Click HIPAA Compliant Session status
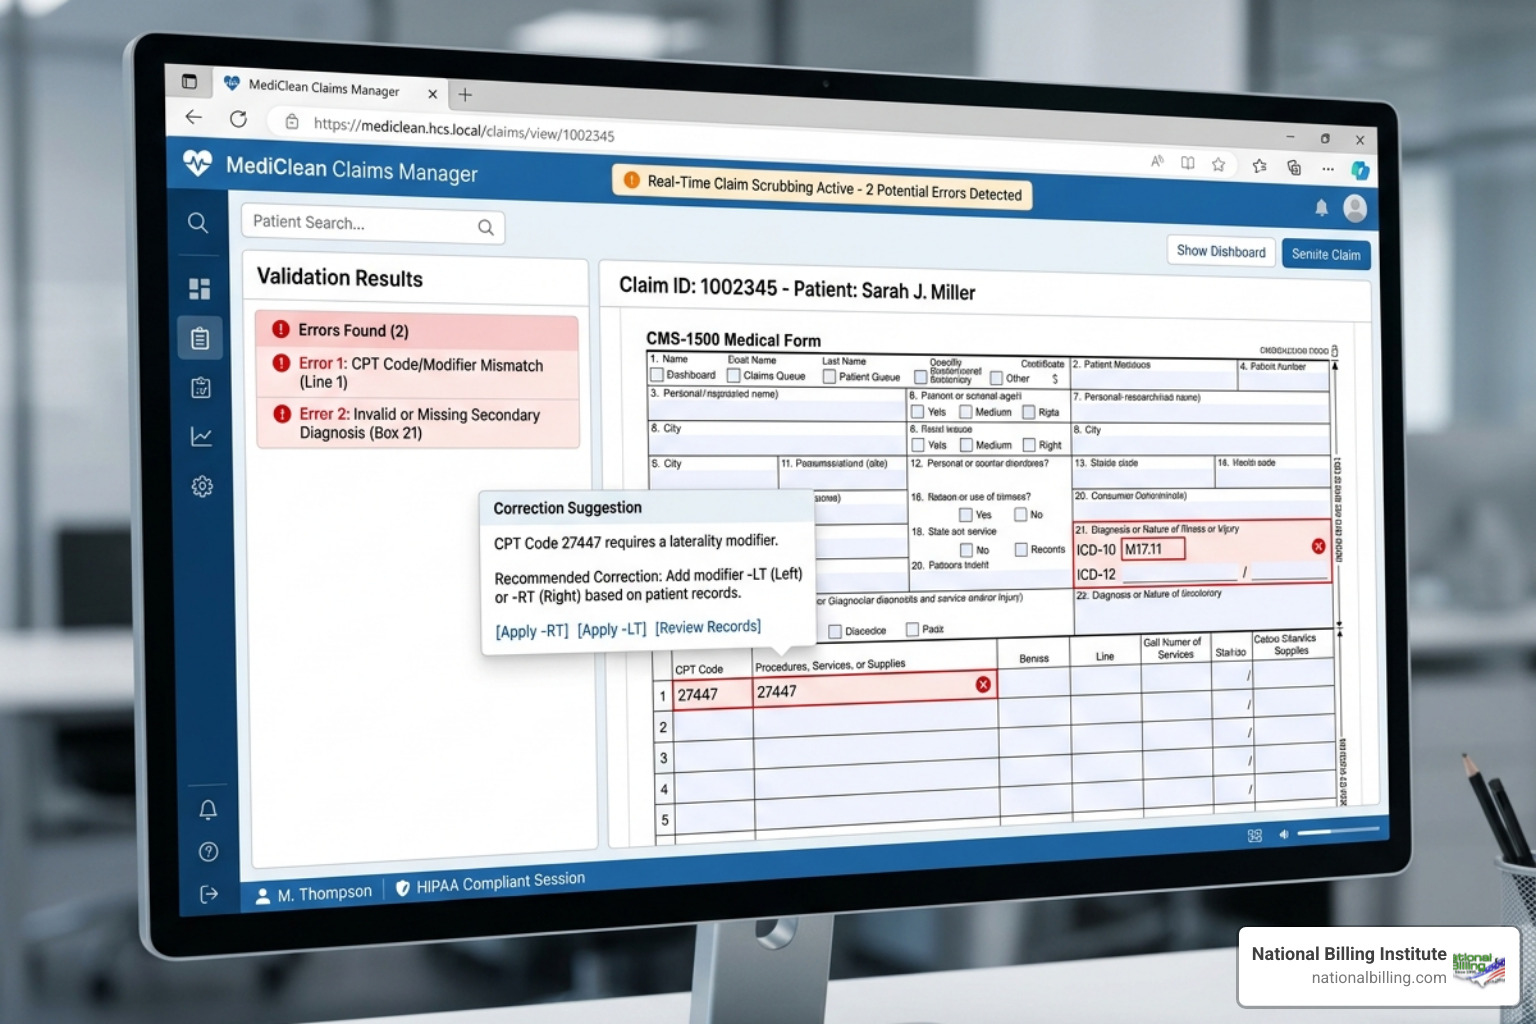The width and height of the screenshot is (1536, 1024). (490, 883)
